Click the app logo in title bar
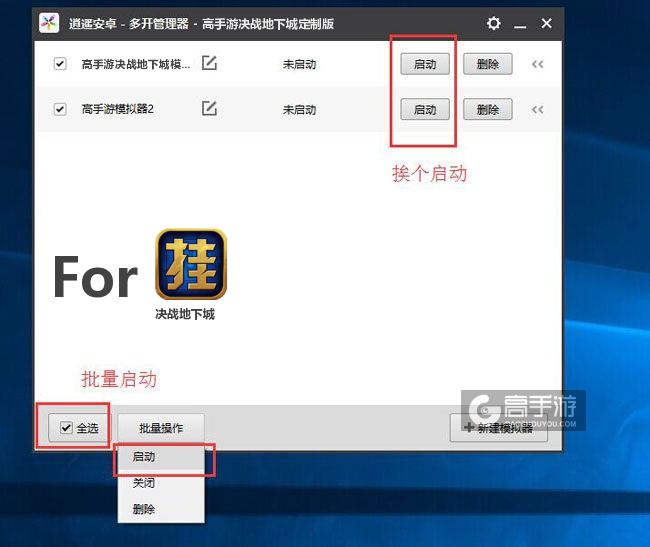Screen dimensions: 650x547 (x=49, y=23)
